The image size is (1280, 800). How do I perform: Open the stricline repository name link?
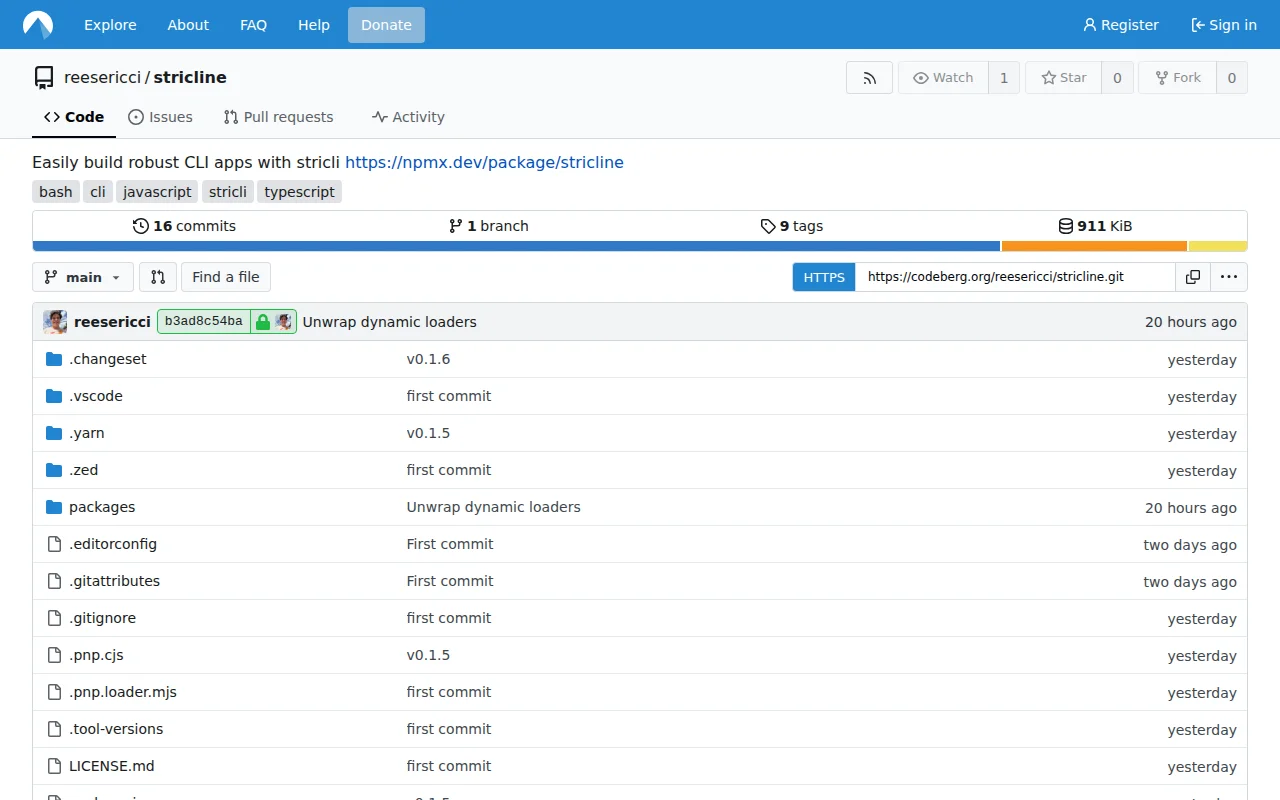pos(190,78)
